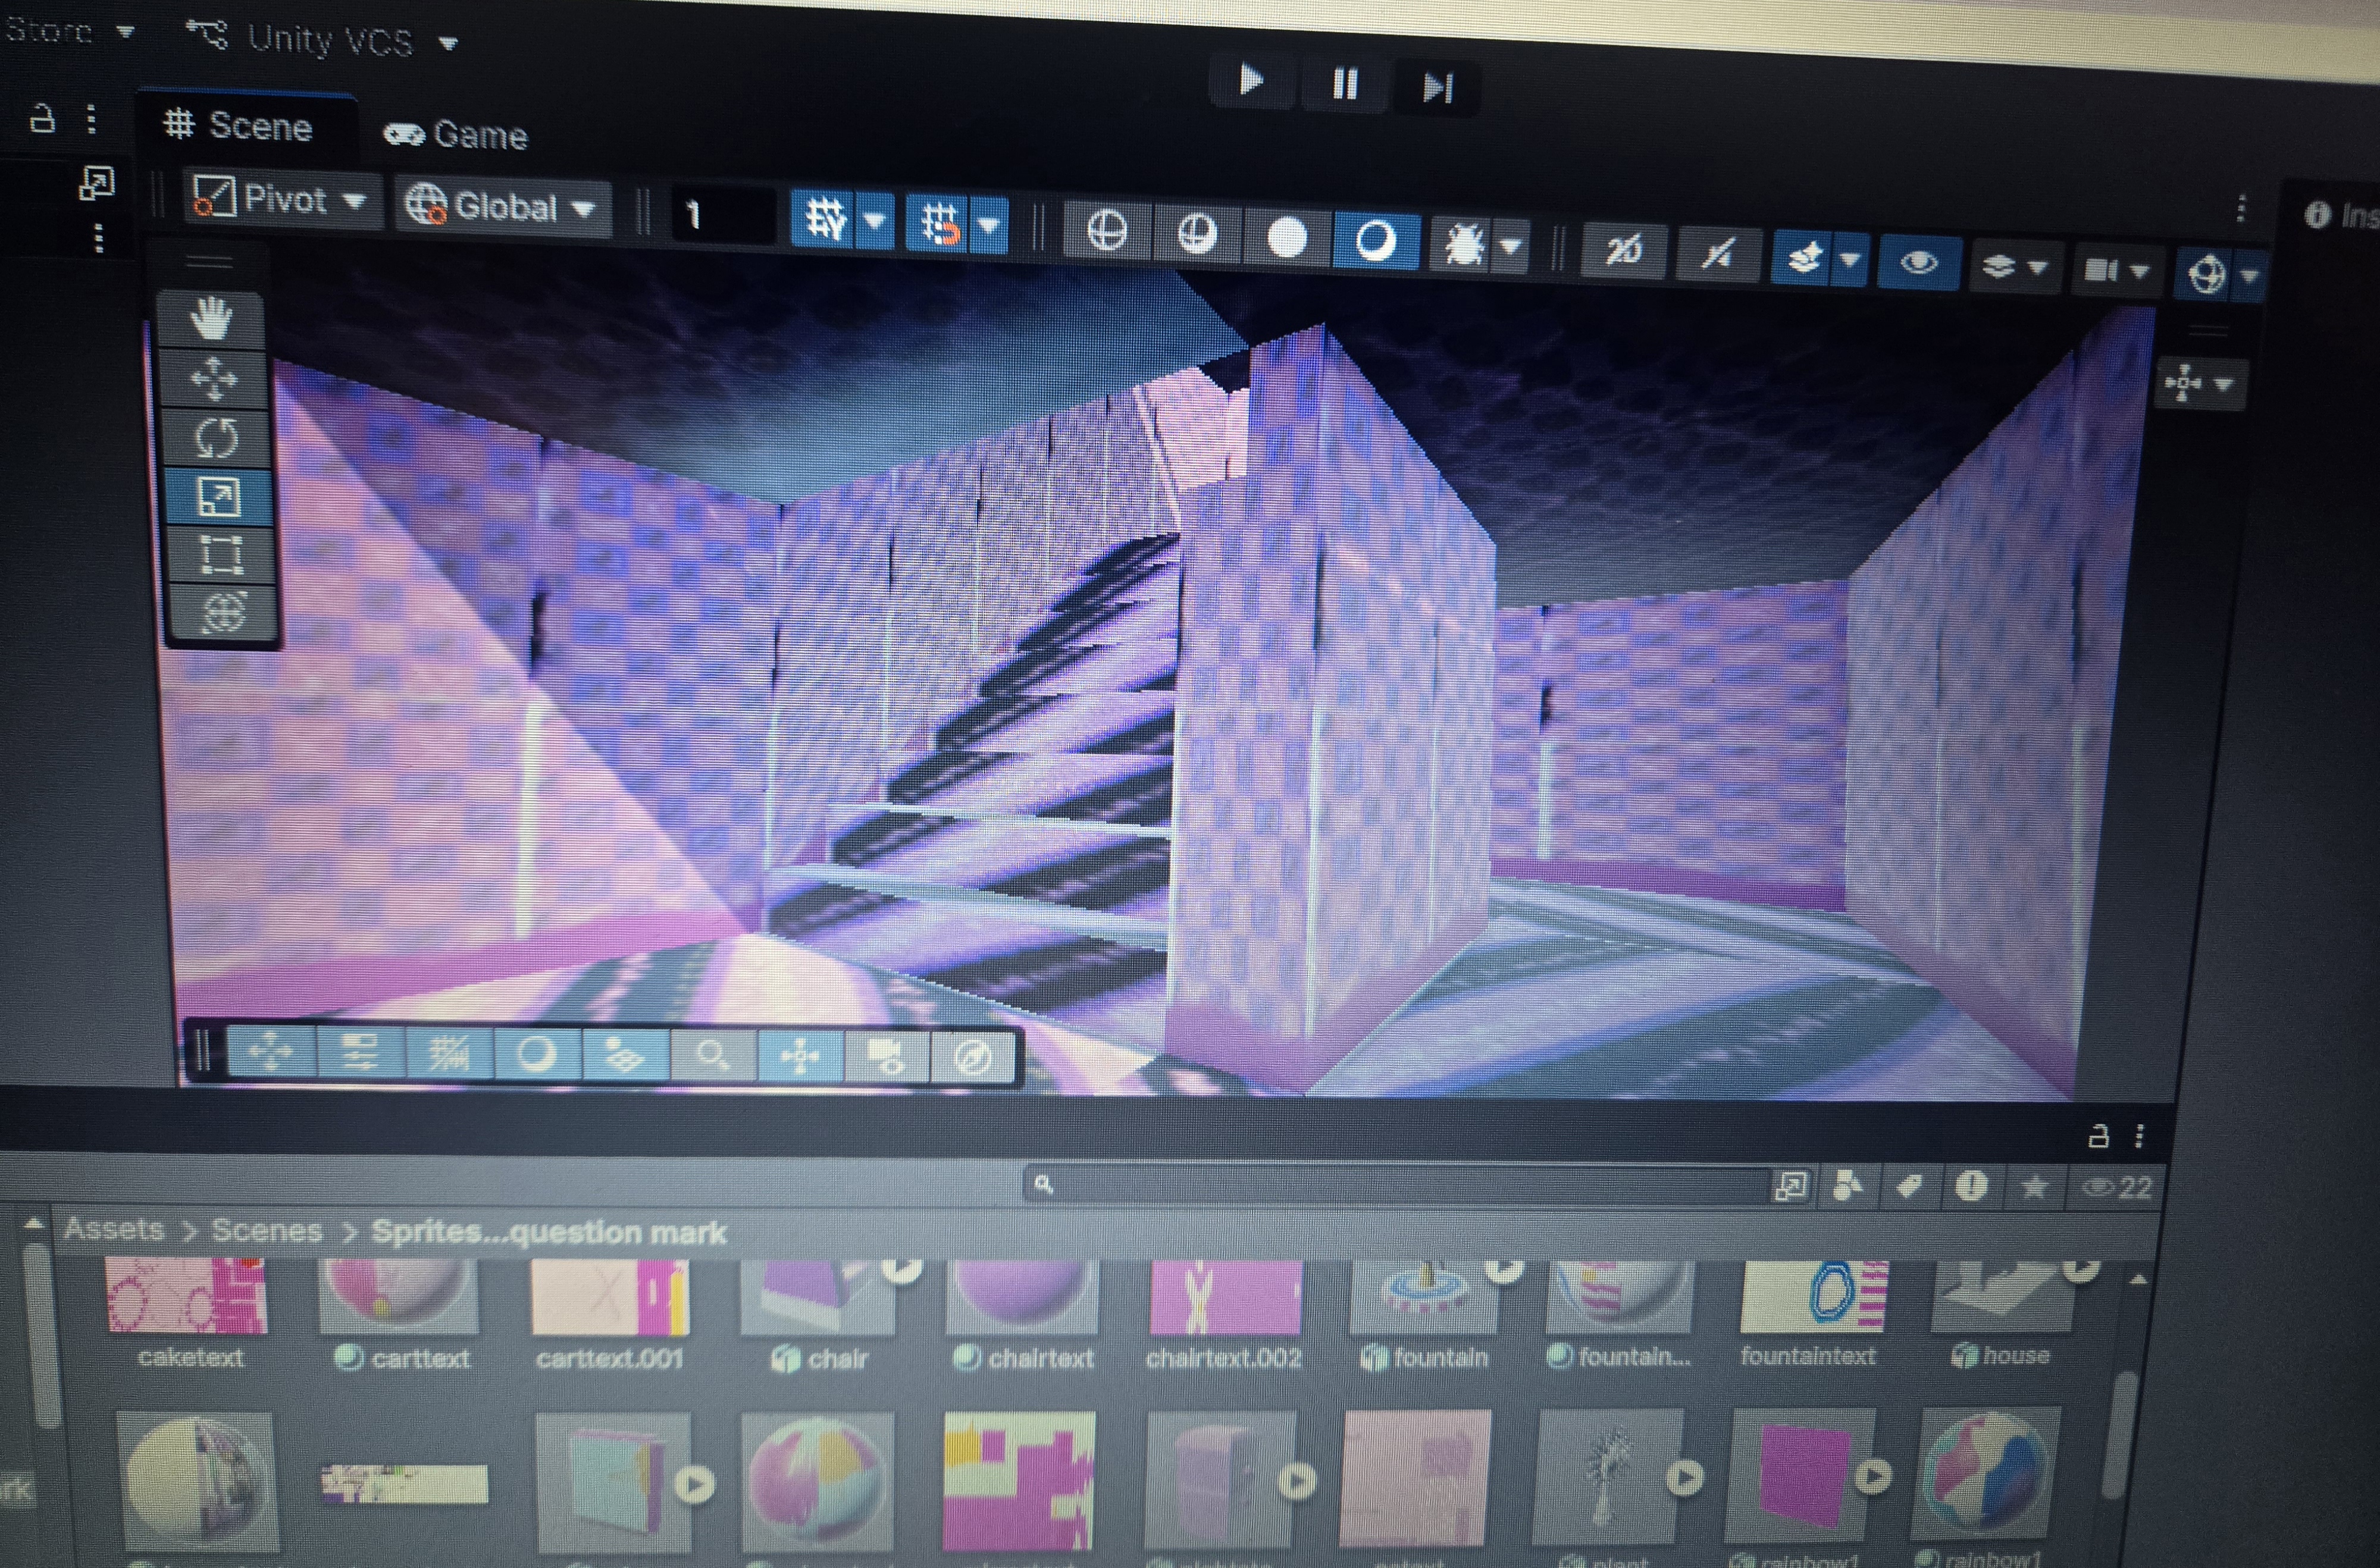
Task: Click the Step frame button
Action: click(1438, 89)
